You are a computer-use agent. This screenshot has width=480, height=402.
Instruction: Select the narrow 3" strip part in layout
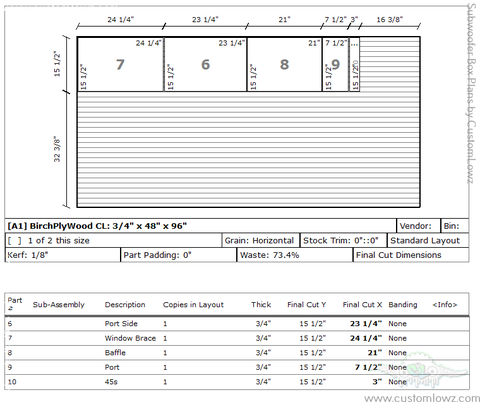point(355,64)
